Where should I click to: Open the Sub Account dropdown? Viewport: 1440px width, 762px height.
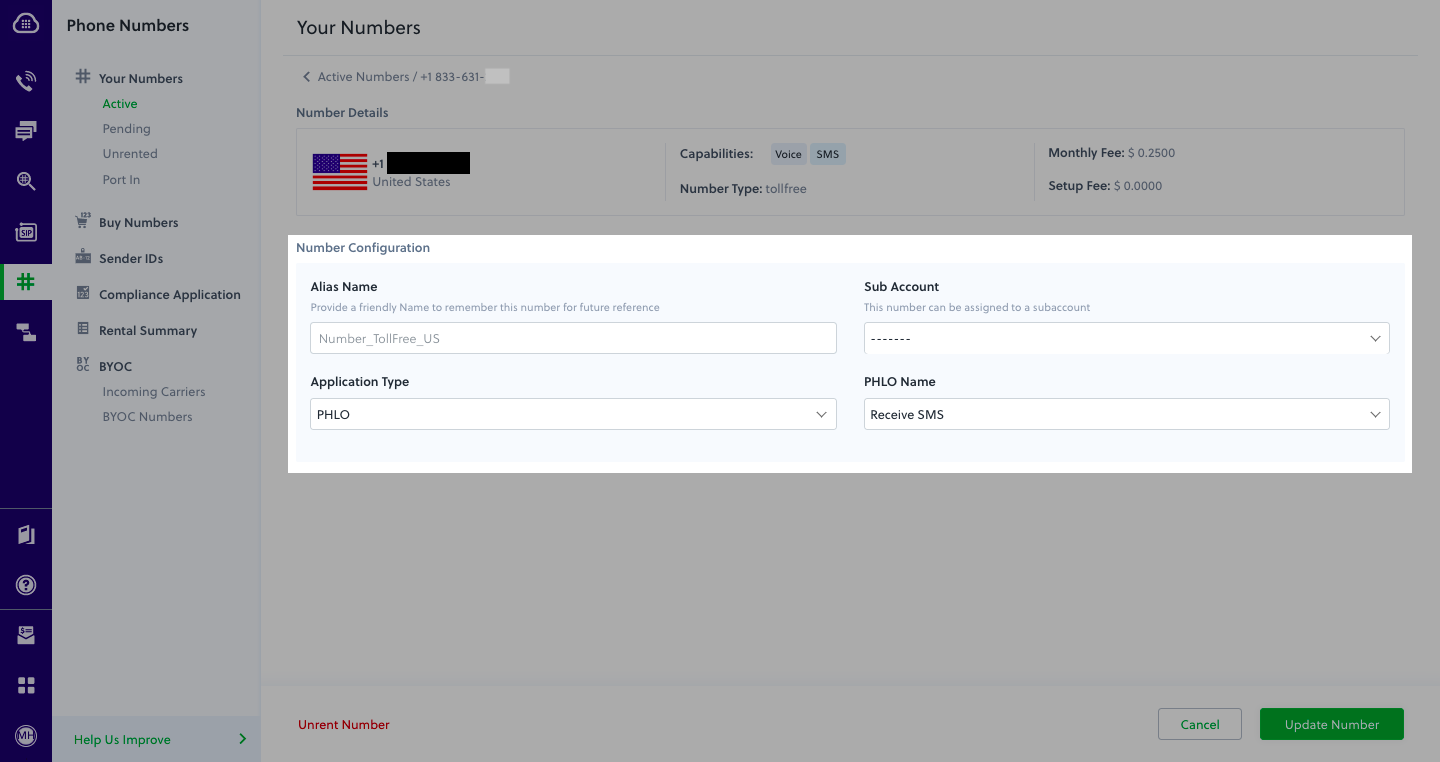coord(1126,338)
